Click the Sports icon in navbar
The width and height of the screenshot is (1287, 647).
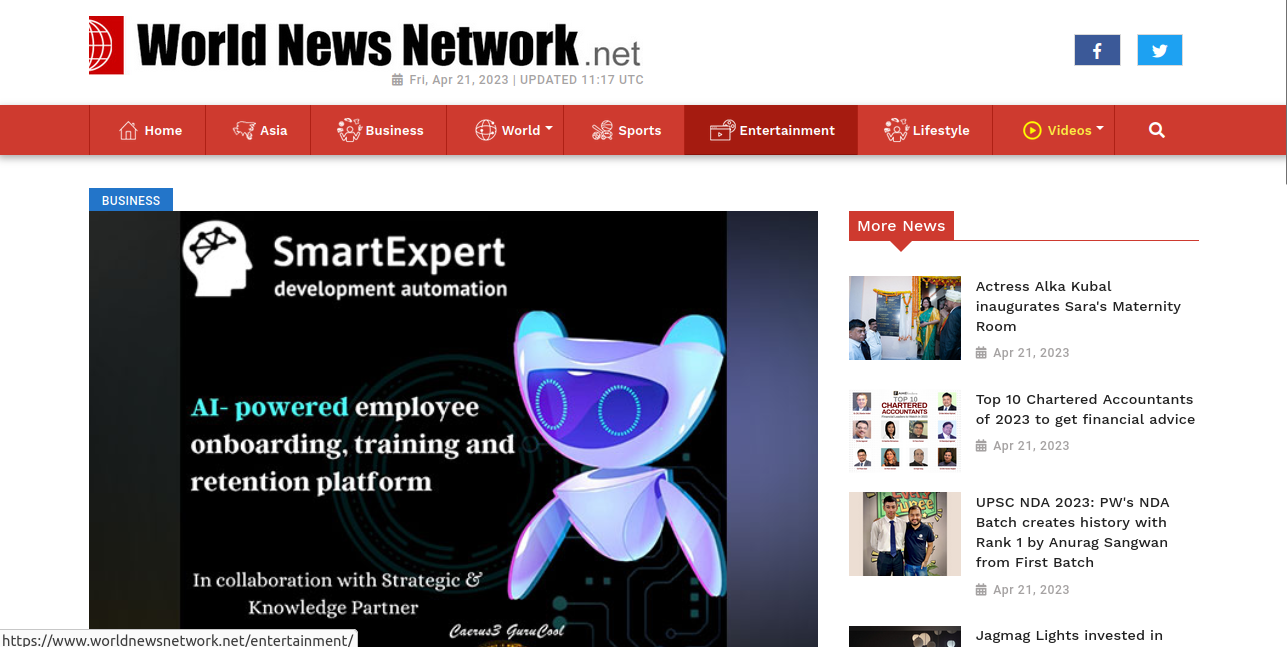click(x=602, y=130)
